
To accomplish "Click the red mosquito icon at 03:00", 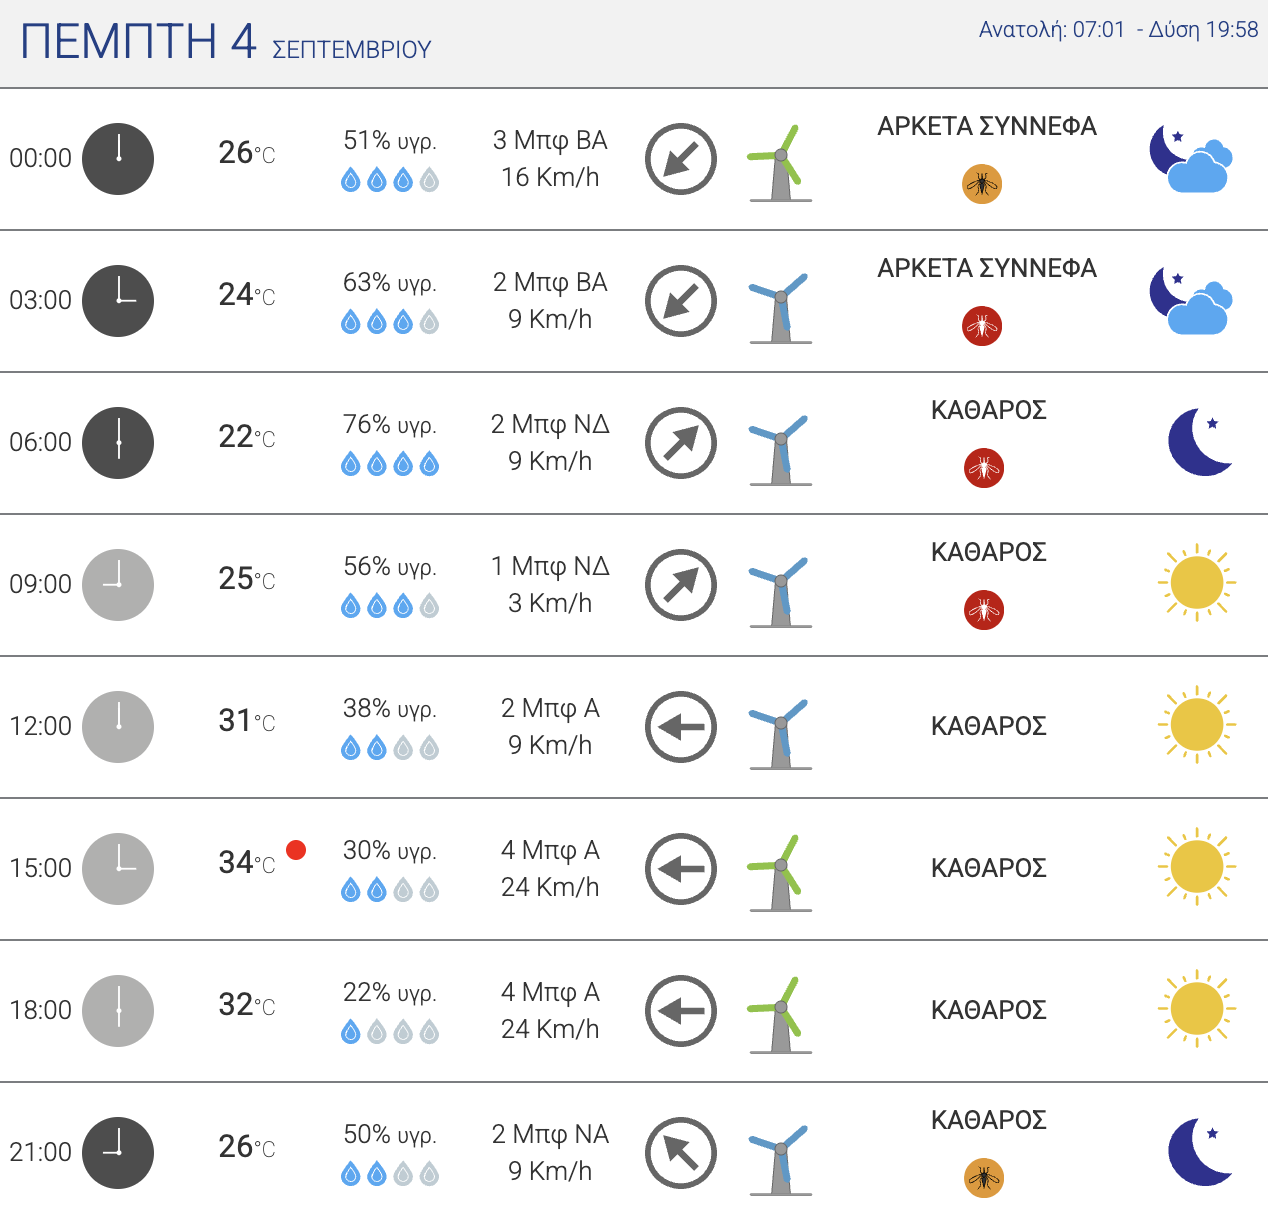I will [982, 326].
